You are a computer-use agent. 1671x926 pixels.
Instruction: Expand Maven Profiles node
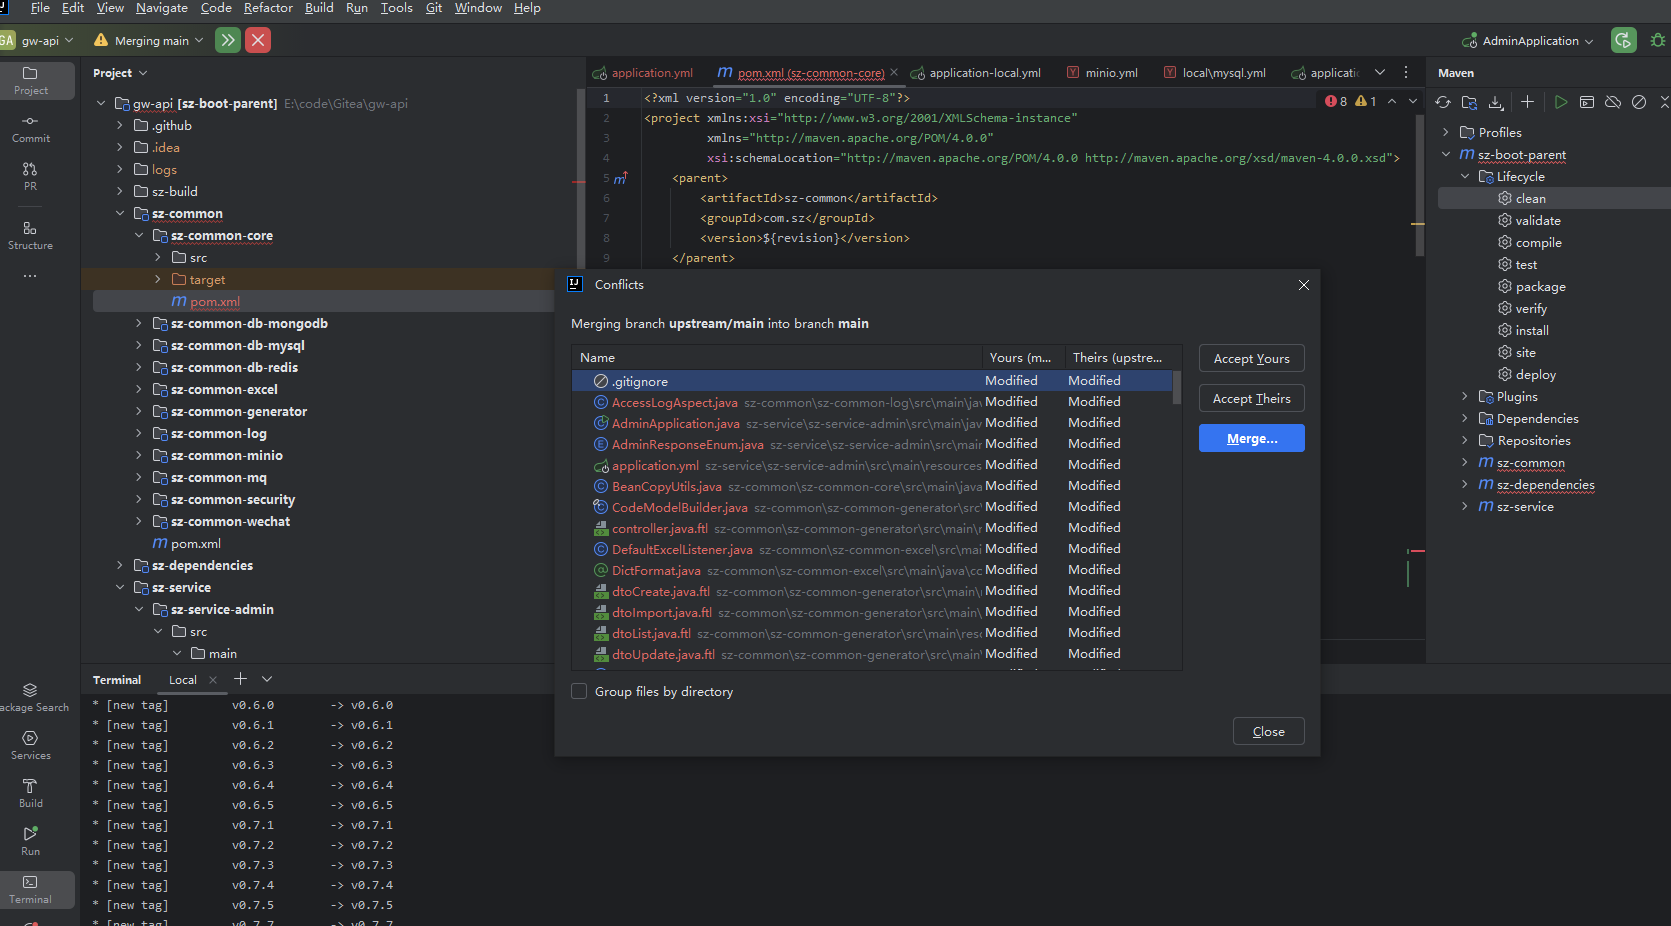click(1446, 132)
